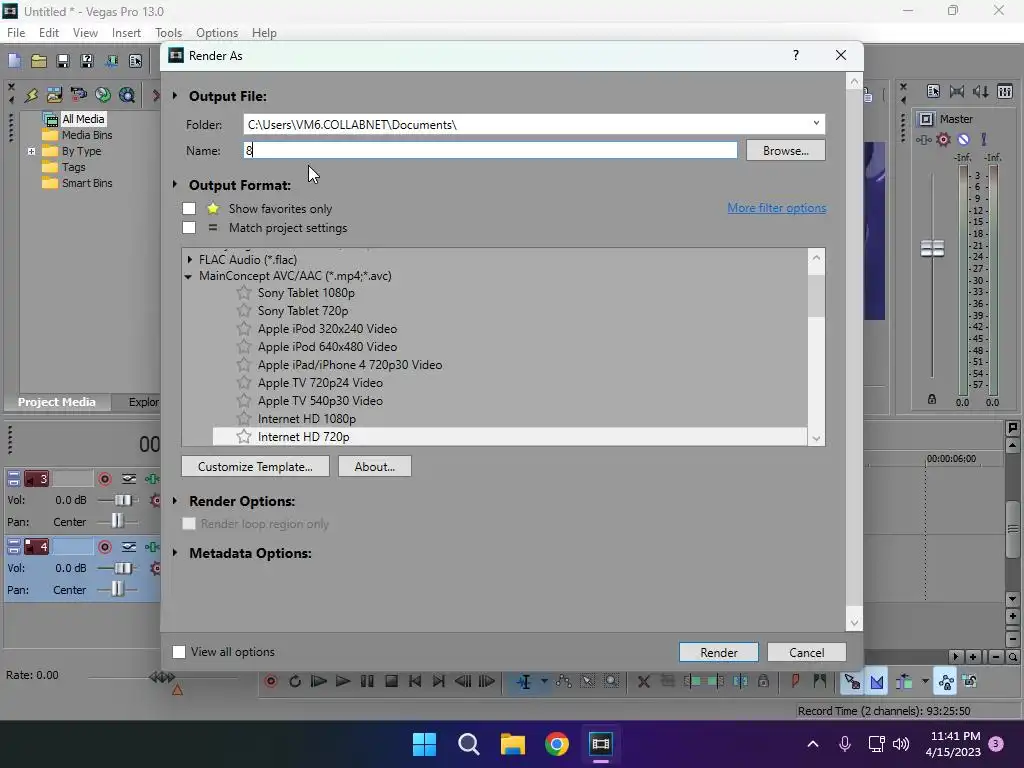1024x768 pixels.
Task: Click Customize Template button
Action: pyautogui.click(x=255, y=466)
